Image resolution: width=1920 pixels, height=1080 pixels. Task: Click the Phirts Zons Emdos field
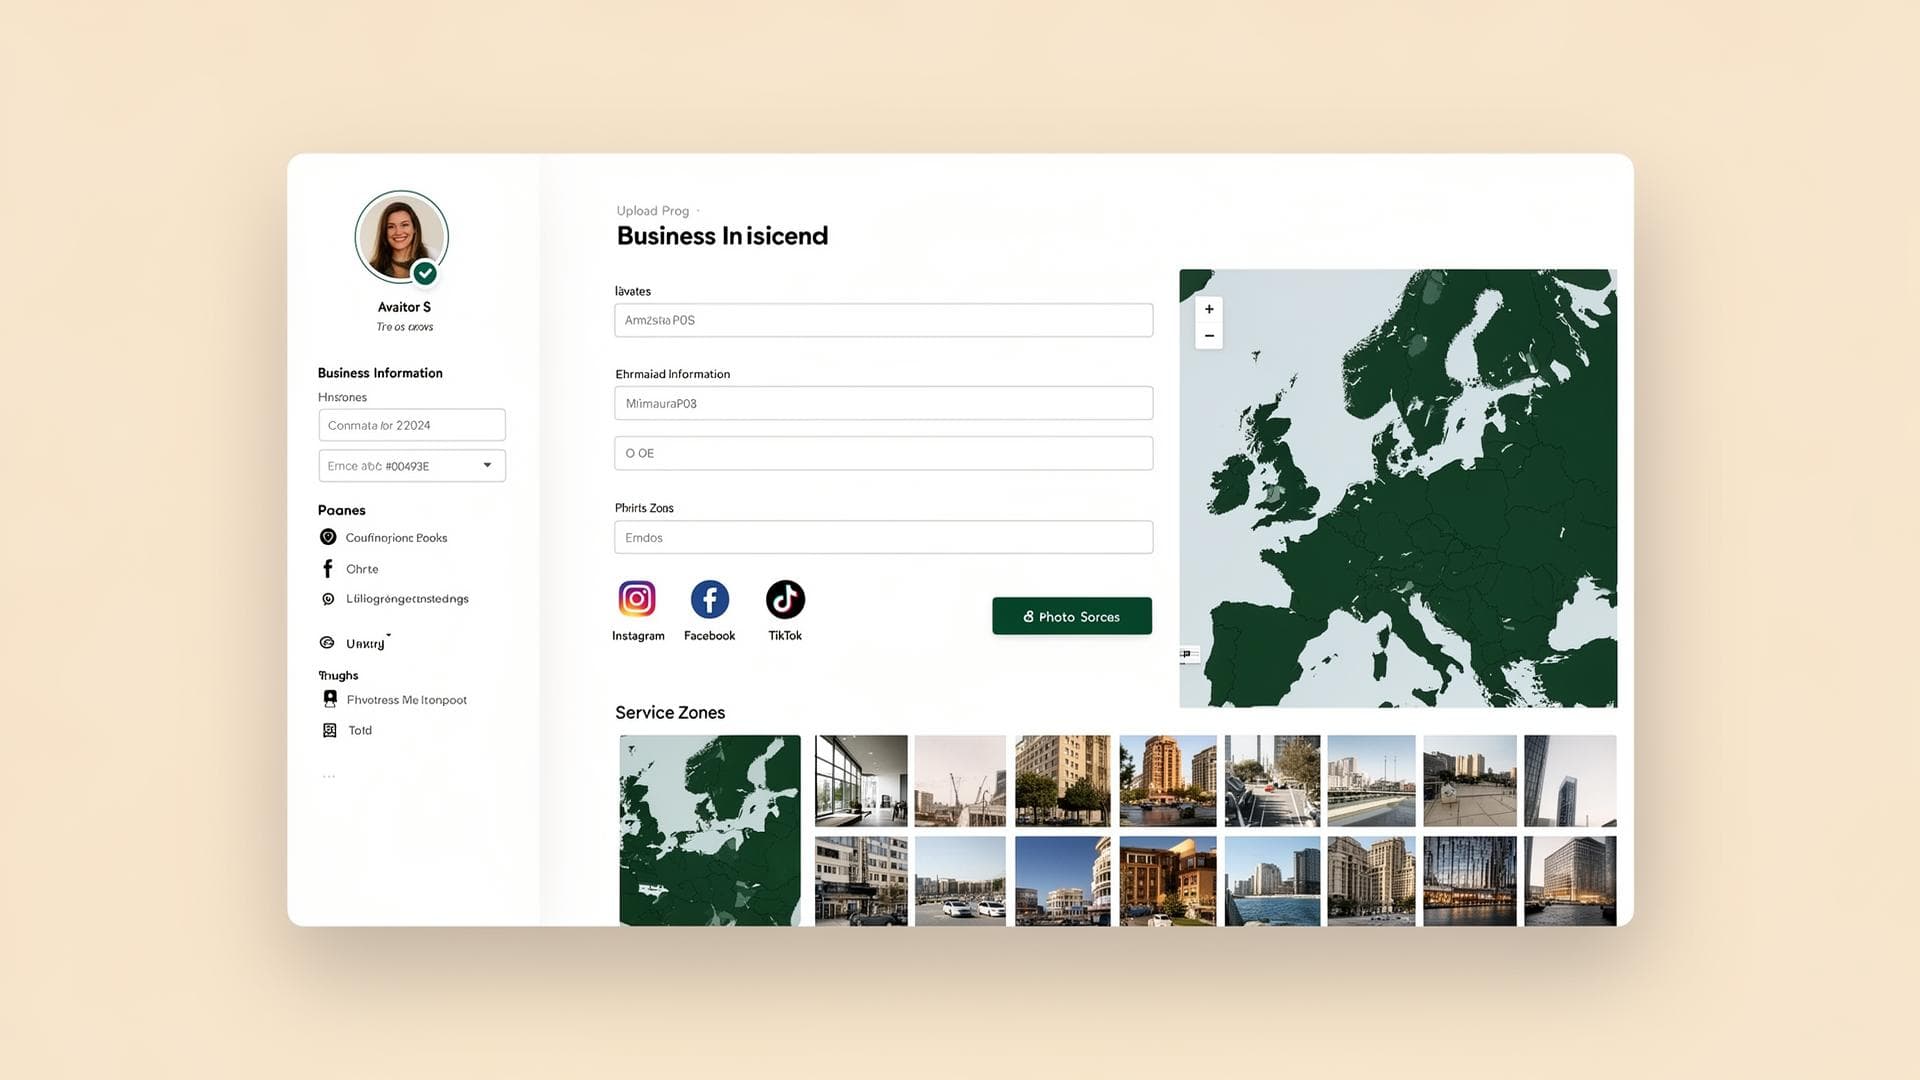(883, 538)
